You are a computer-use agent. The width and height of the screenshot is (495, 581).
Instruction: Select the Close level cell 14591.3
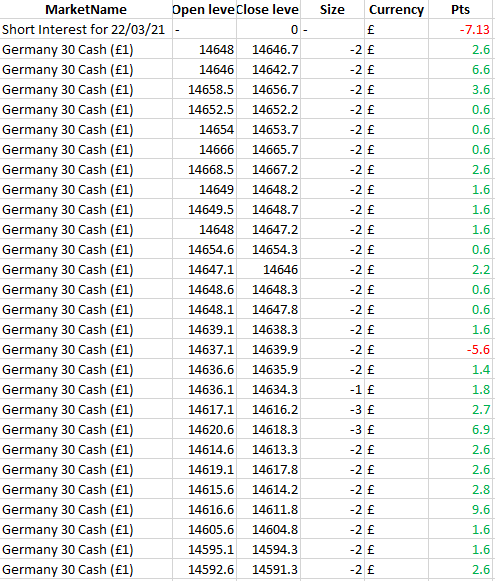(268, 570)
